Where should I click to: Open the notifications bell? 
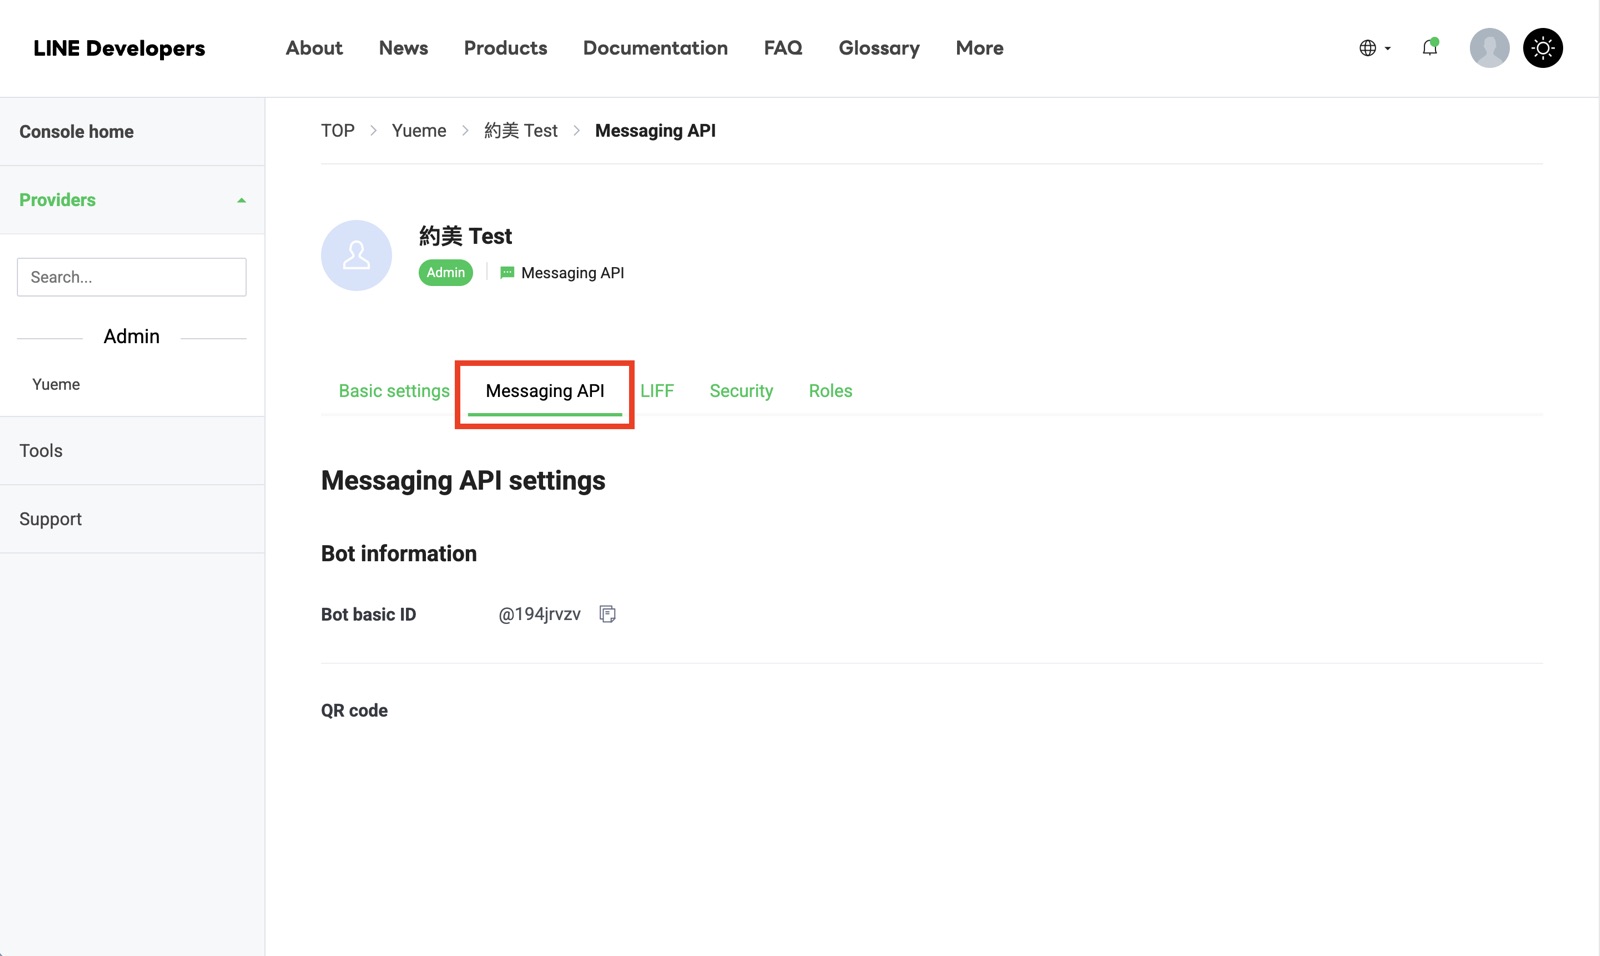[x=1430, y=47]
